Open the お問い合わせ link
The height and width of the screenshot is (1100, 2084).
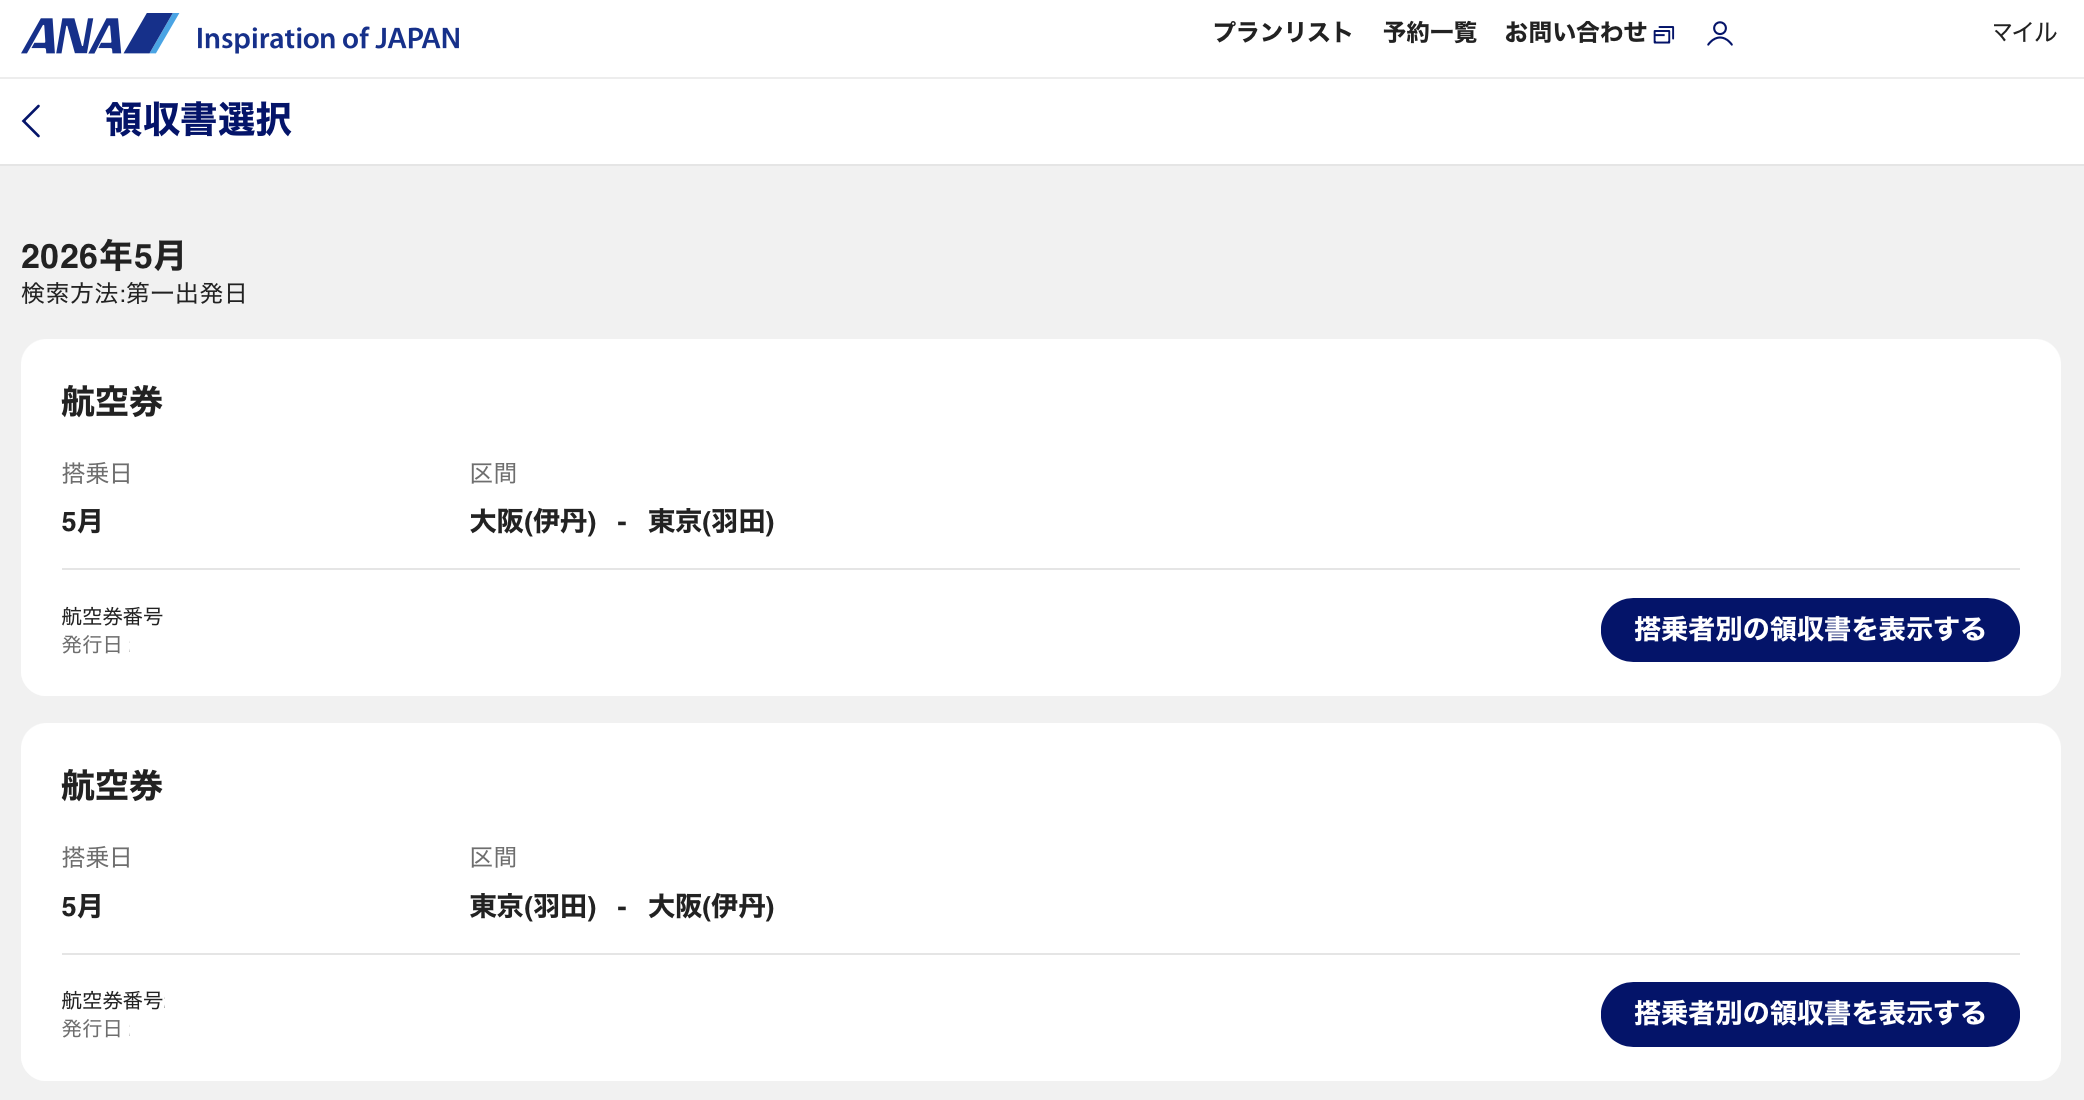(x=1576, y=33)
